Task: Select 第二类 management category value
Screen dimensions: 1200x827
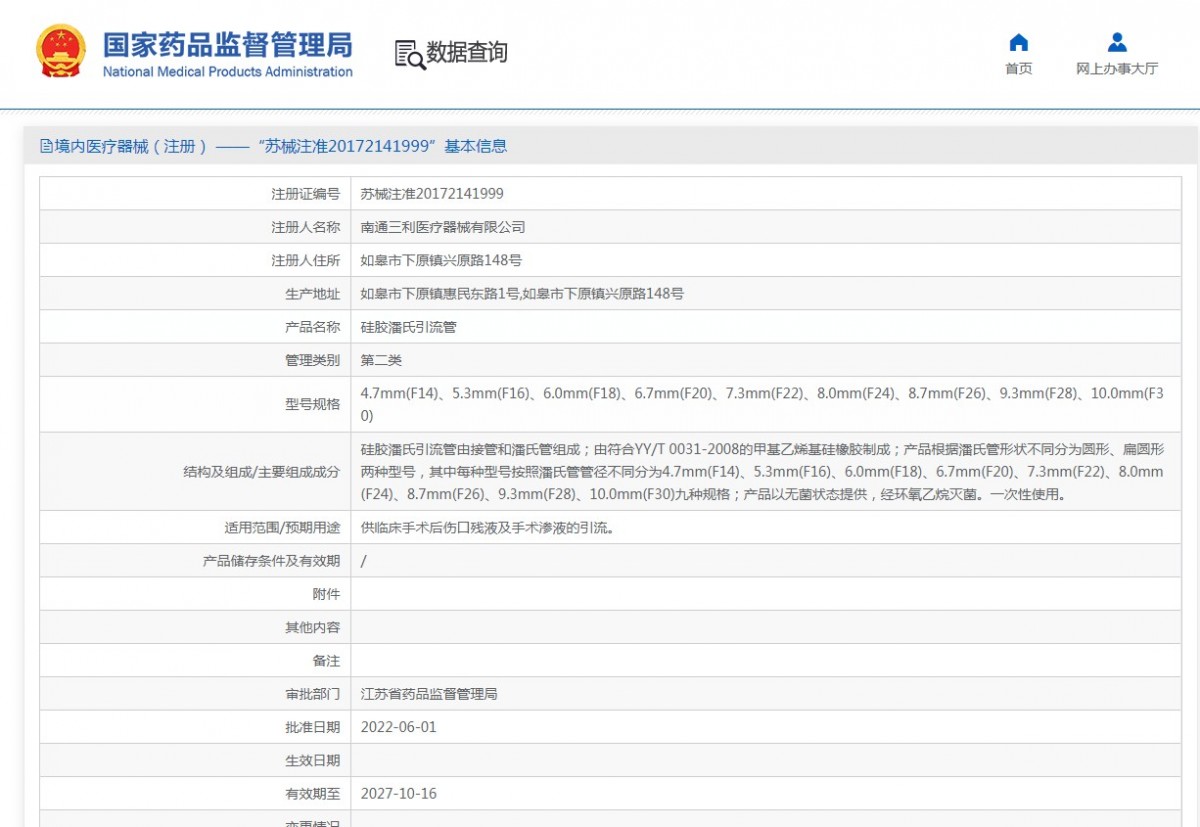Action: 381,360
